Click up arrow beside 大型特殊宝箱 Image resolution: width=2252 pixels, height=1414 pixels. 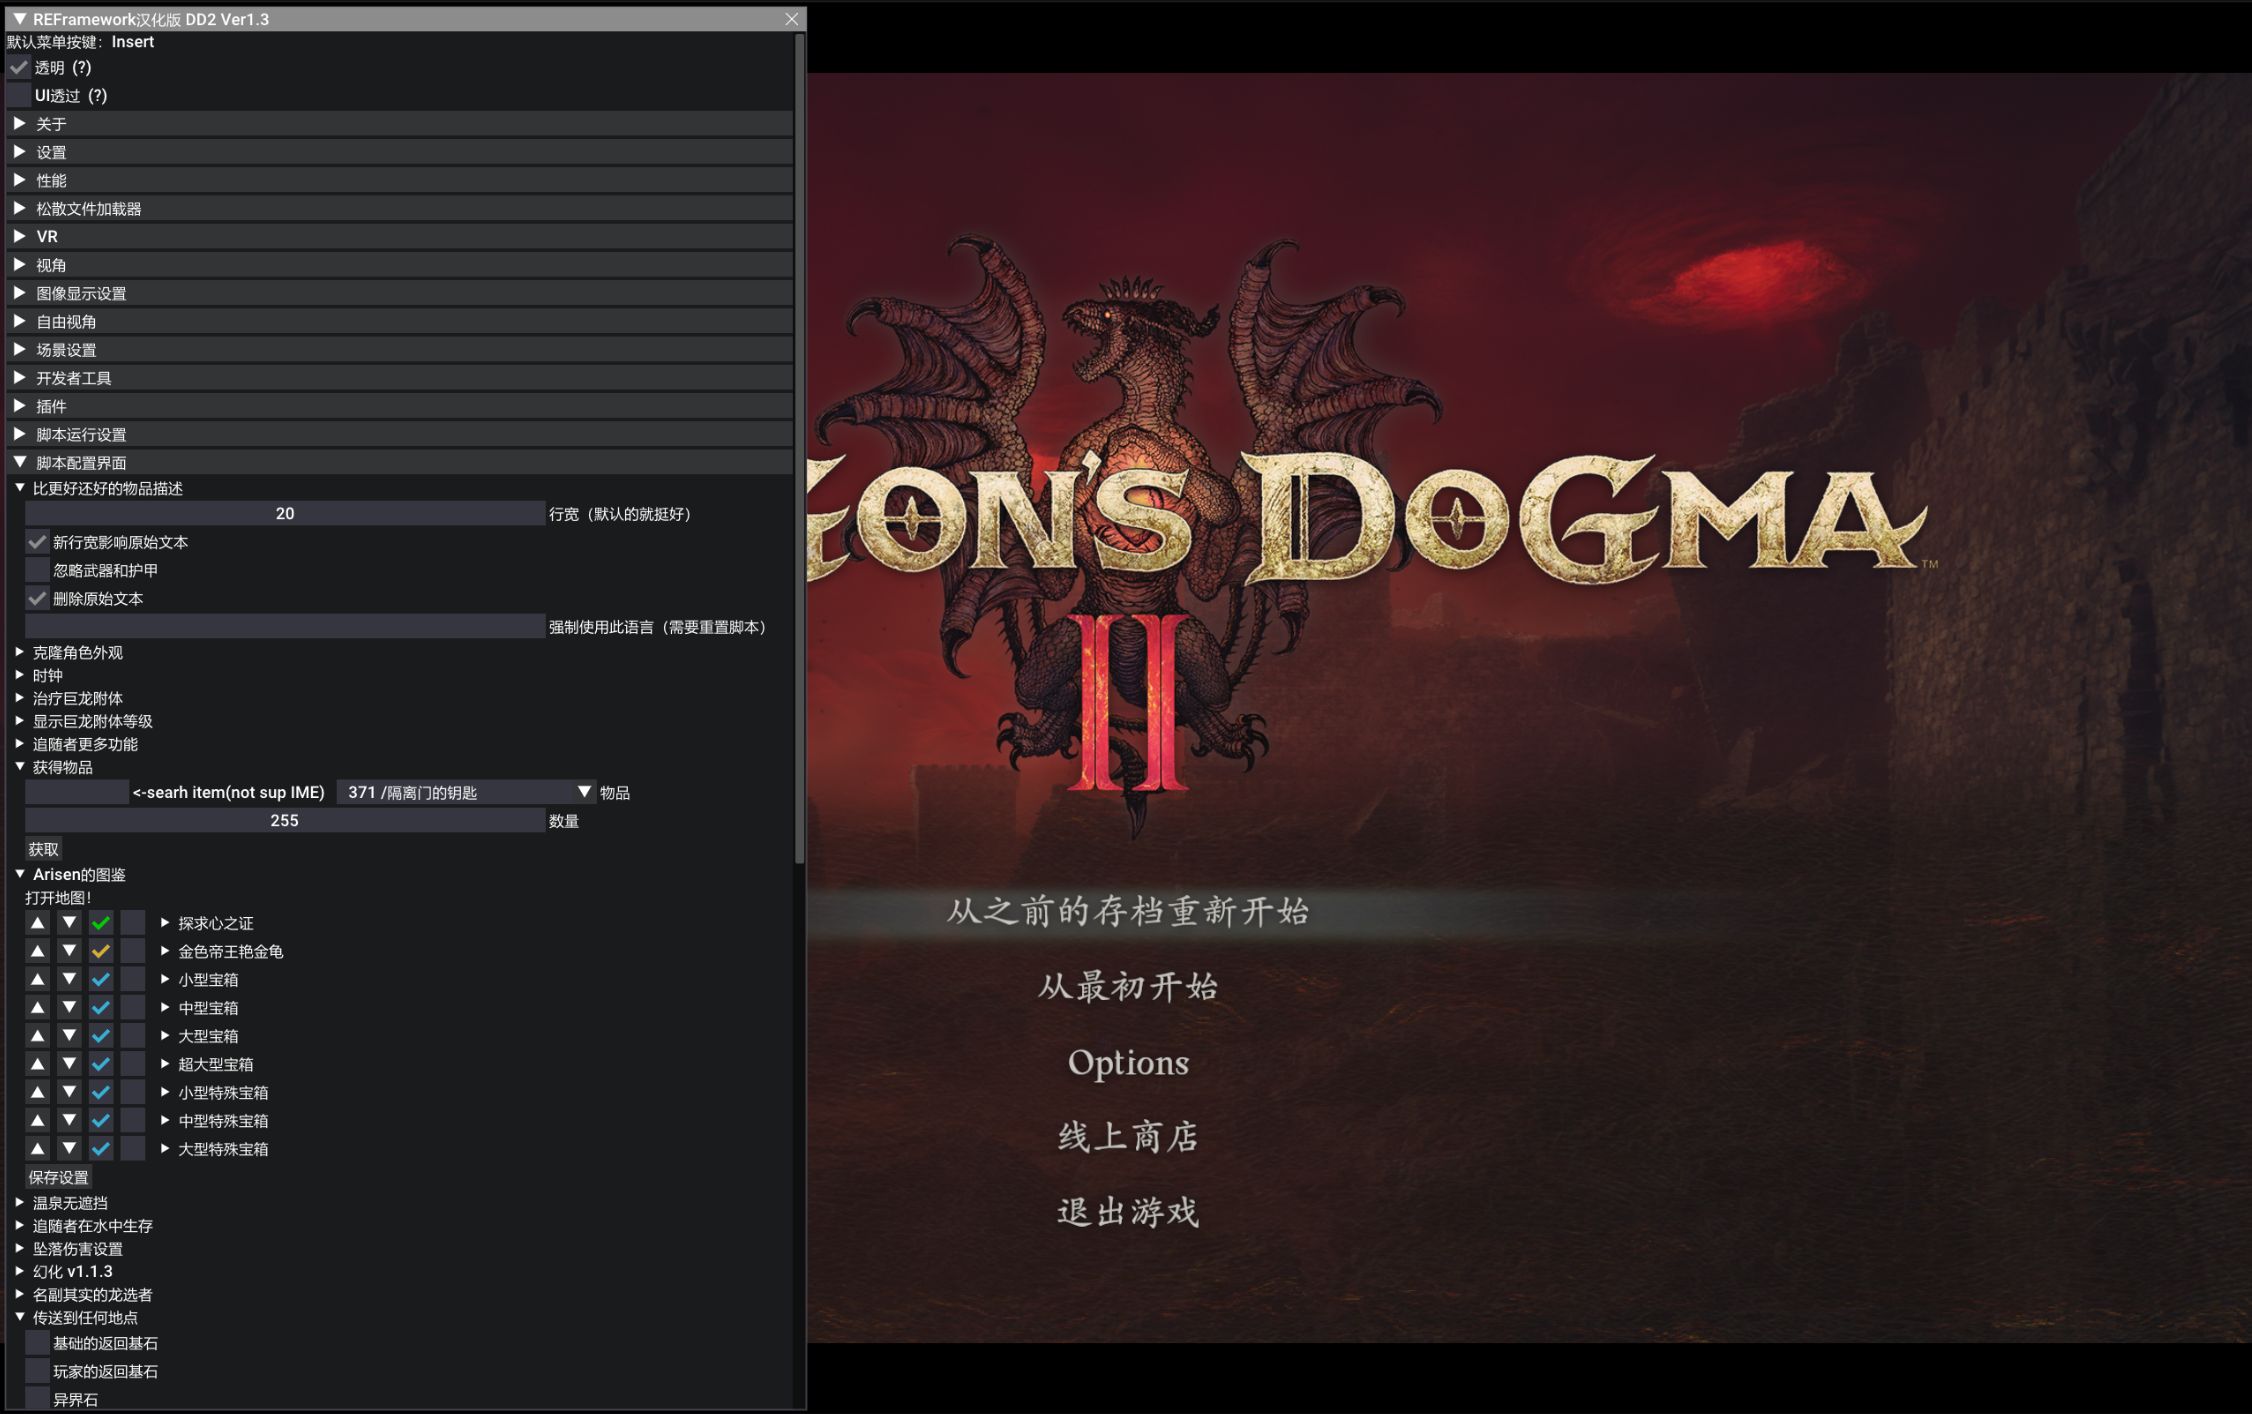37,1149
